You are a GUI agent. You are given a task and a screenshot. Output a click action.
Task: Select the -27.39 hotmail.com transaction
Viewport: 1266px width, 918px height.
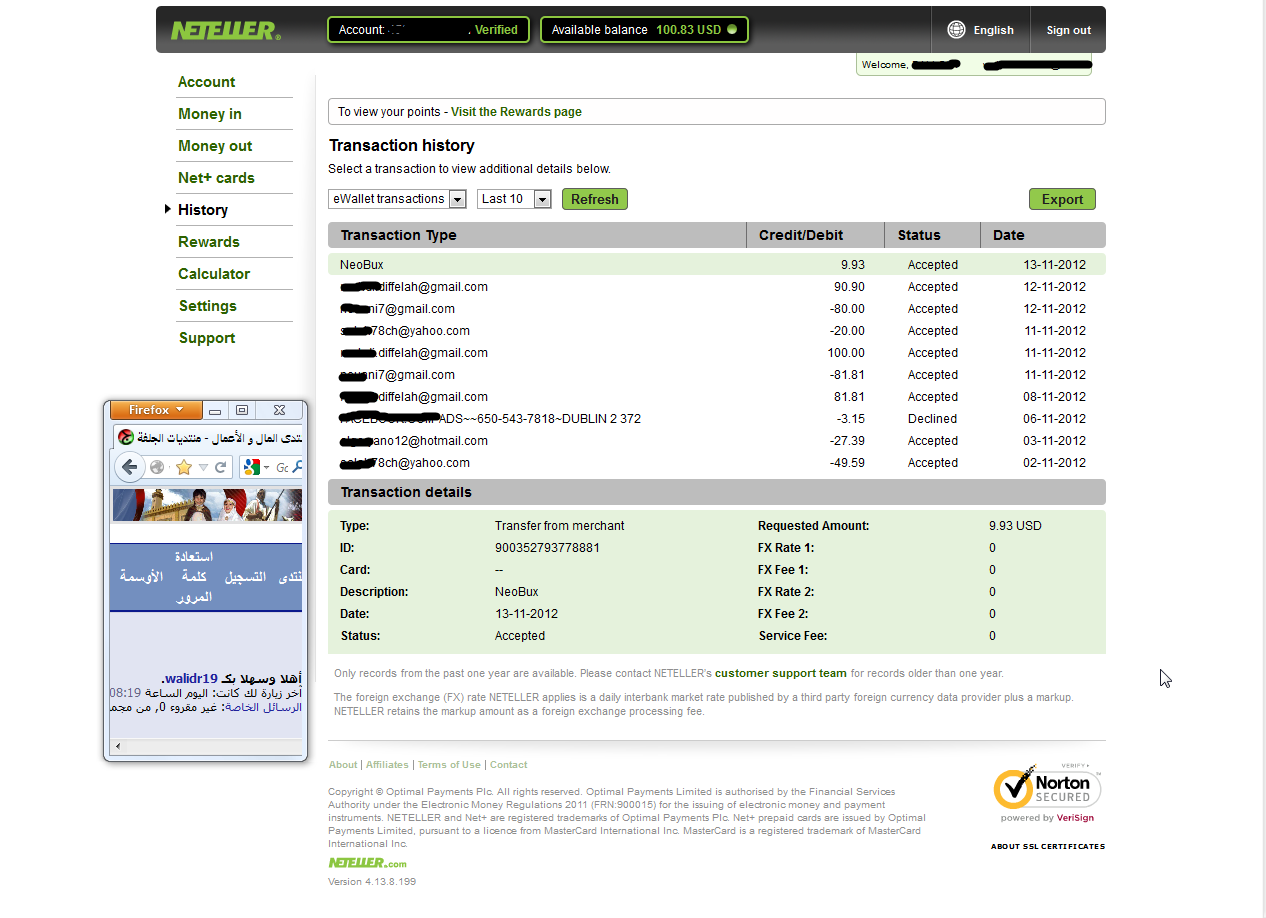[x=717, y=441]
